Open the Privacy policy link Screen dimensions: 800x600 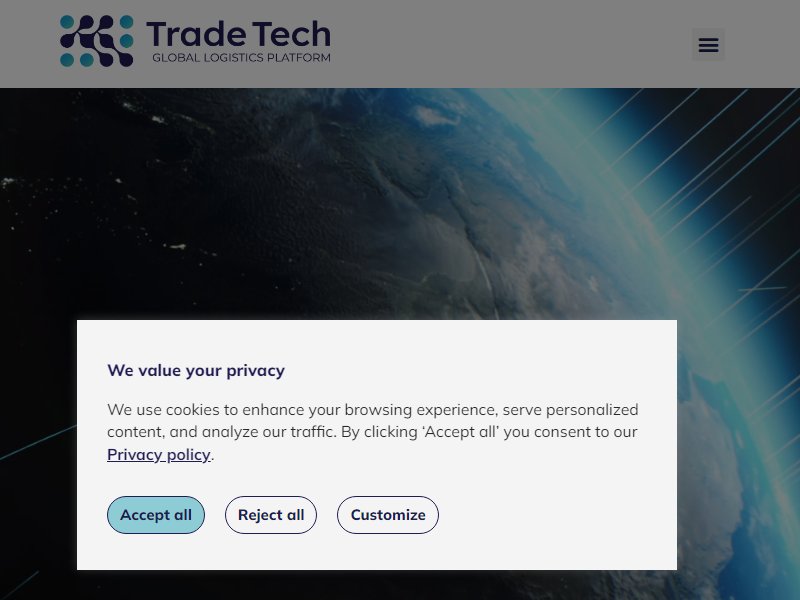click(159, 454)
